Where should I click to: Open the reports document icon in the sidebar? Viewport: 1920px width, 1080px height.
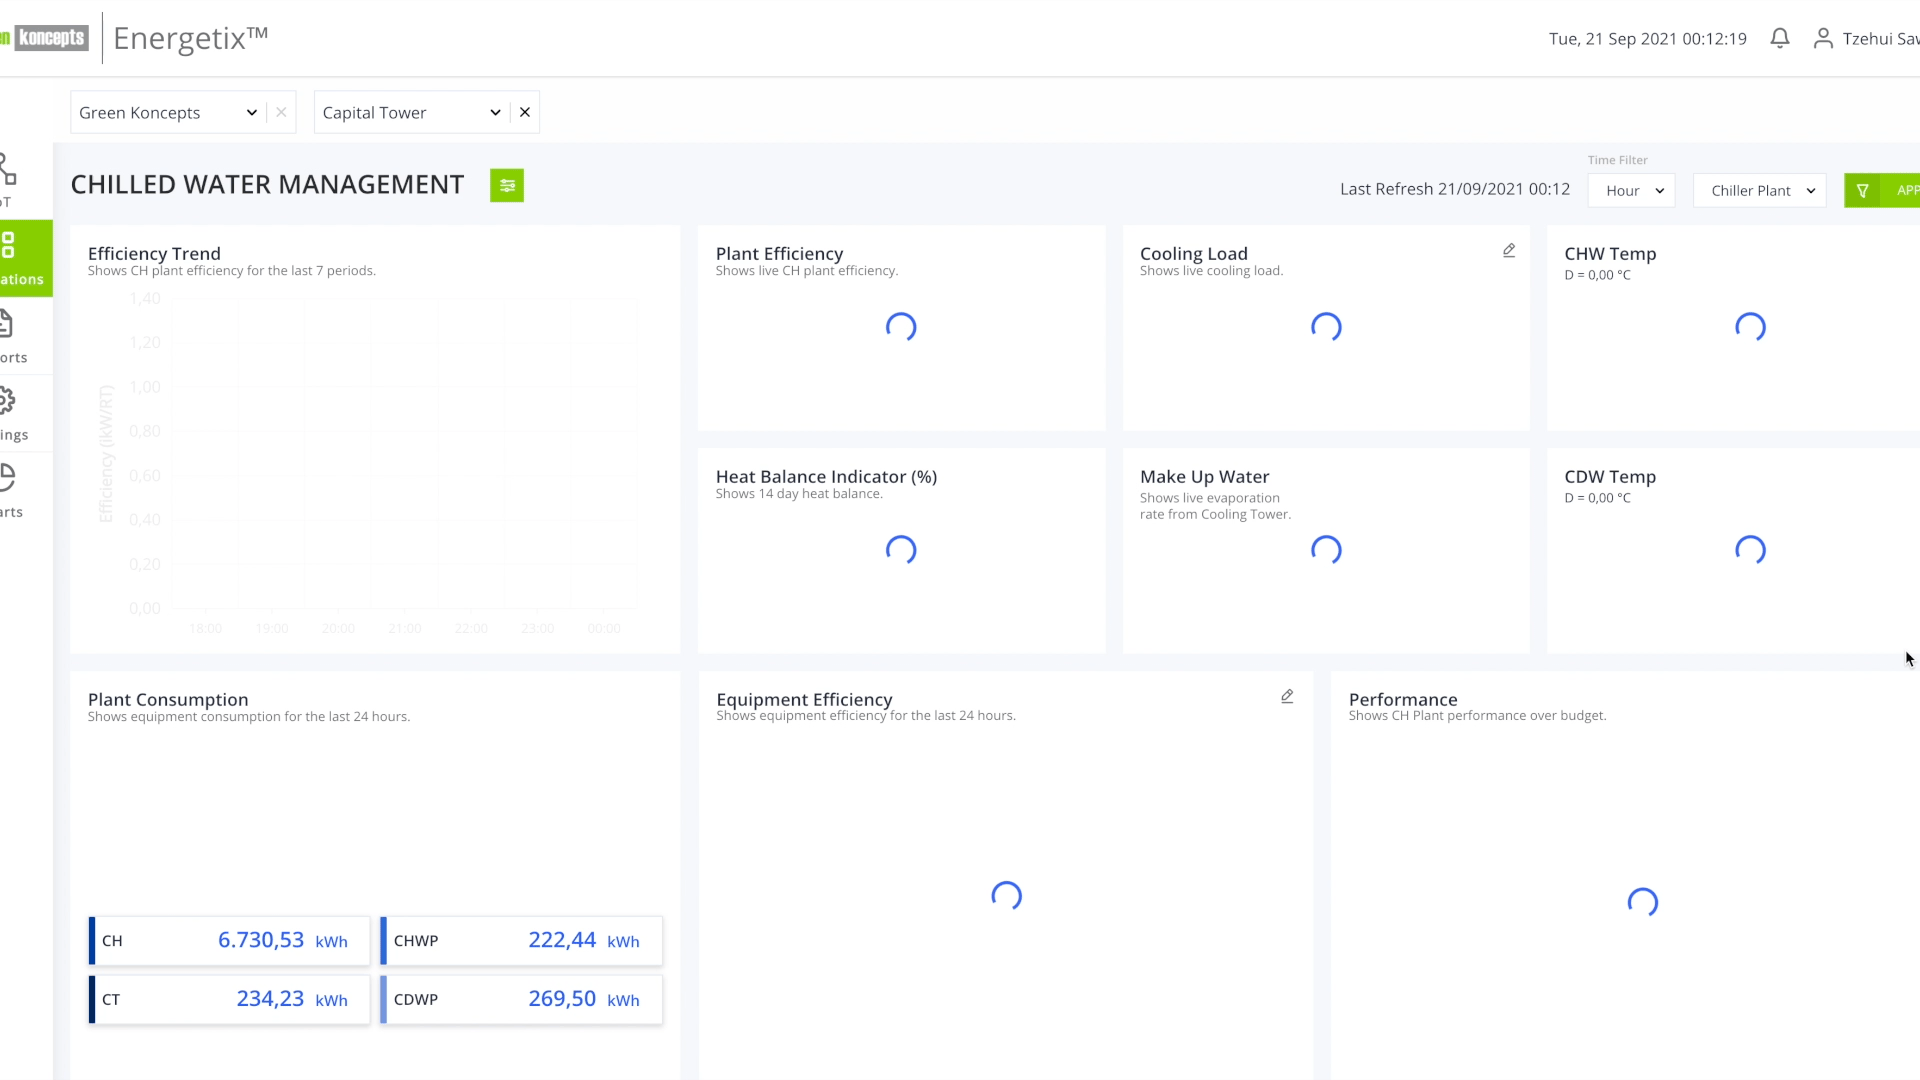(x=7, y=323)
